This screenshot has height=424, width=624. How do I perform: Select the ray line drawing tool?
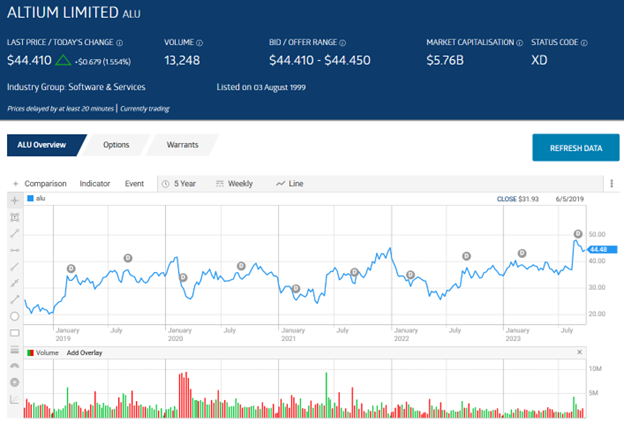pos(15,266)
